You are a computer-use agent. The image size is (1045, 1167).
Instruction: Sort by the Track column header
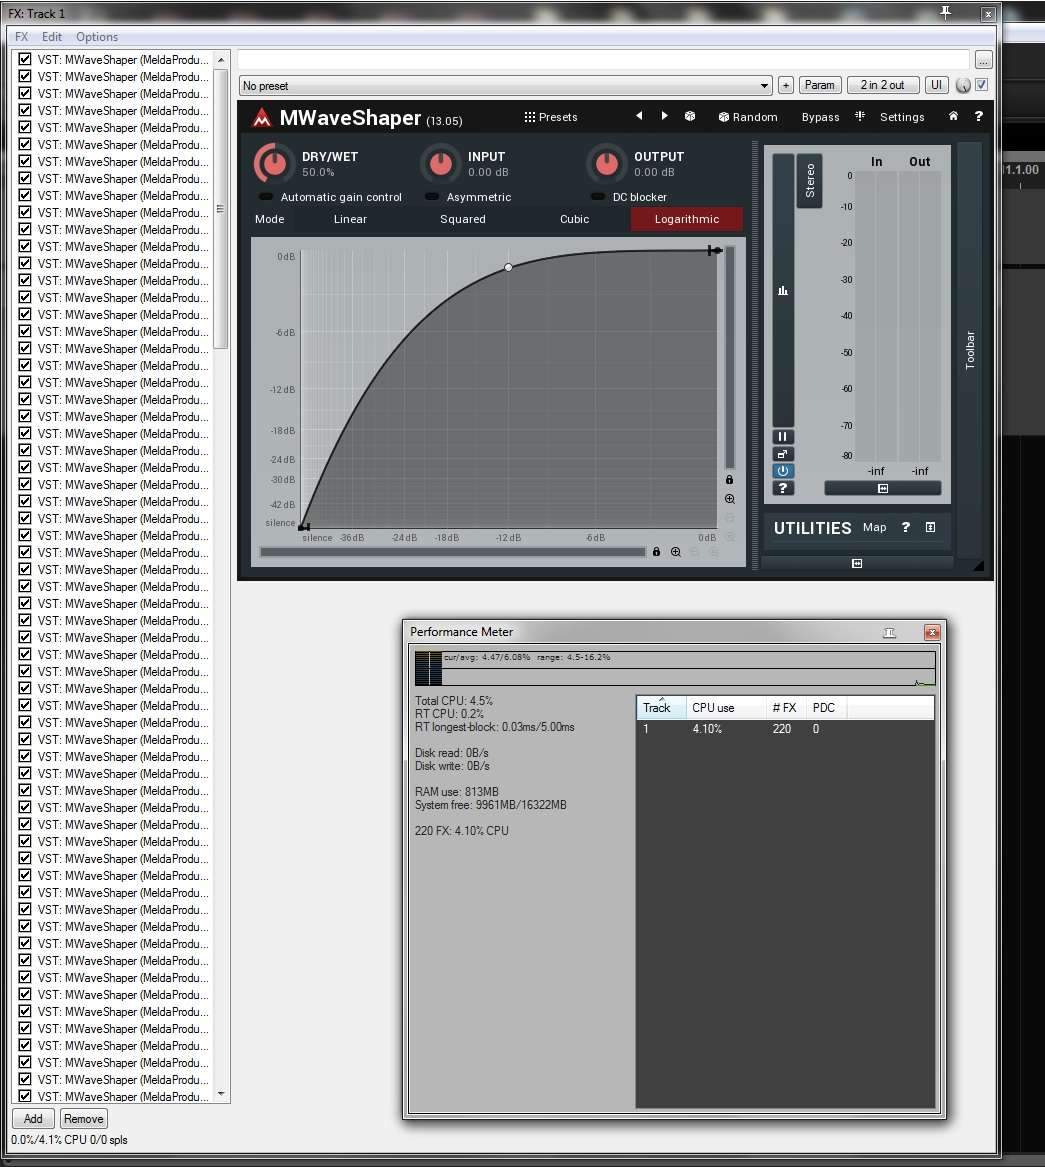(x=662, y=708)
